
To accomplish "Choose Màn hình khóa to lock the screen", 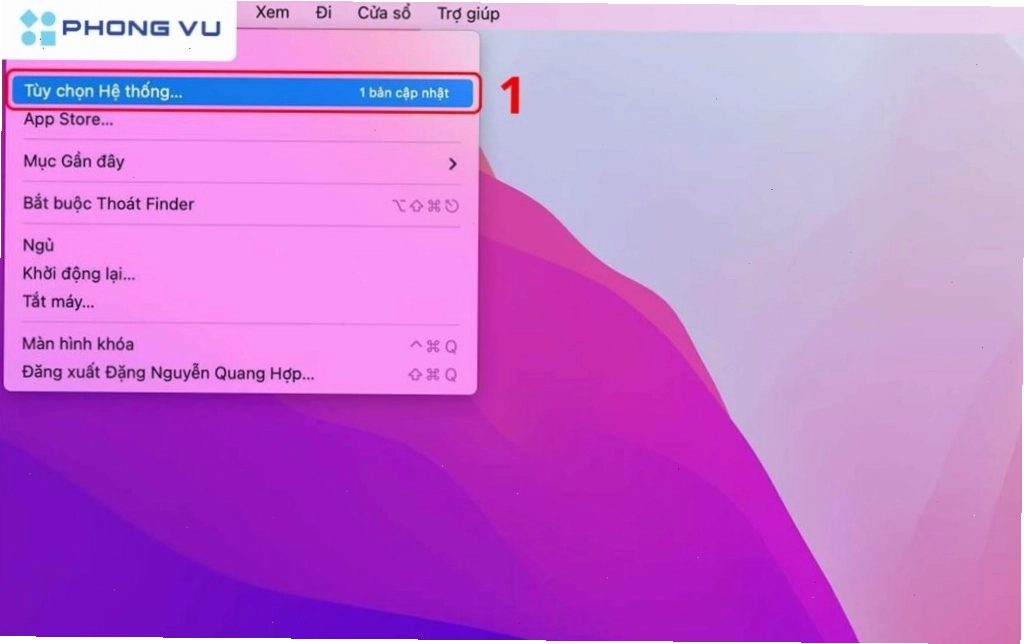I will pos(242,344).
